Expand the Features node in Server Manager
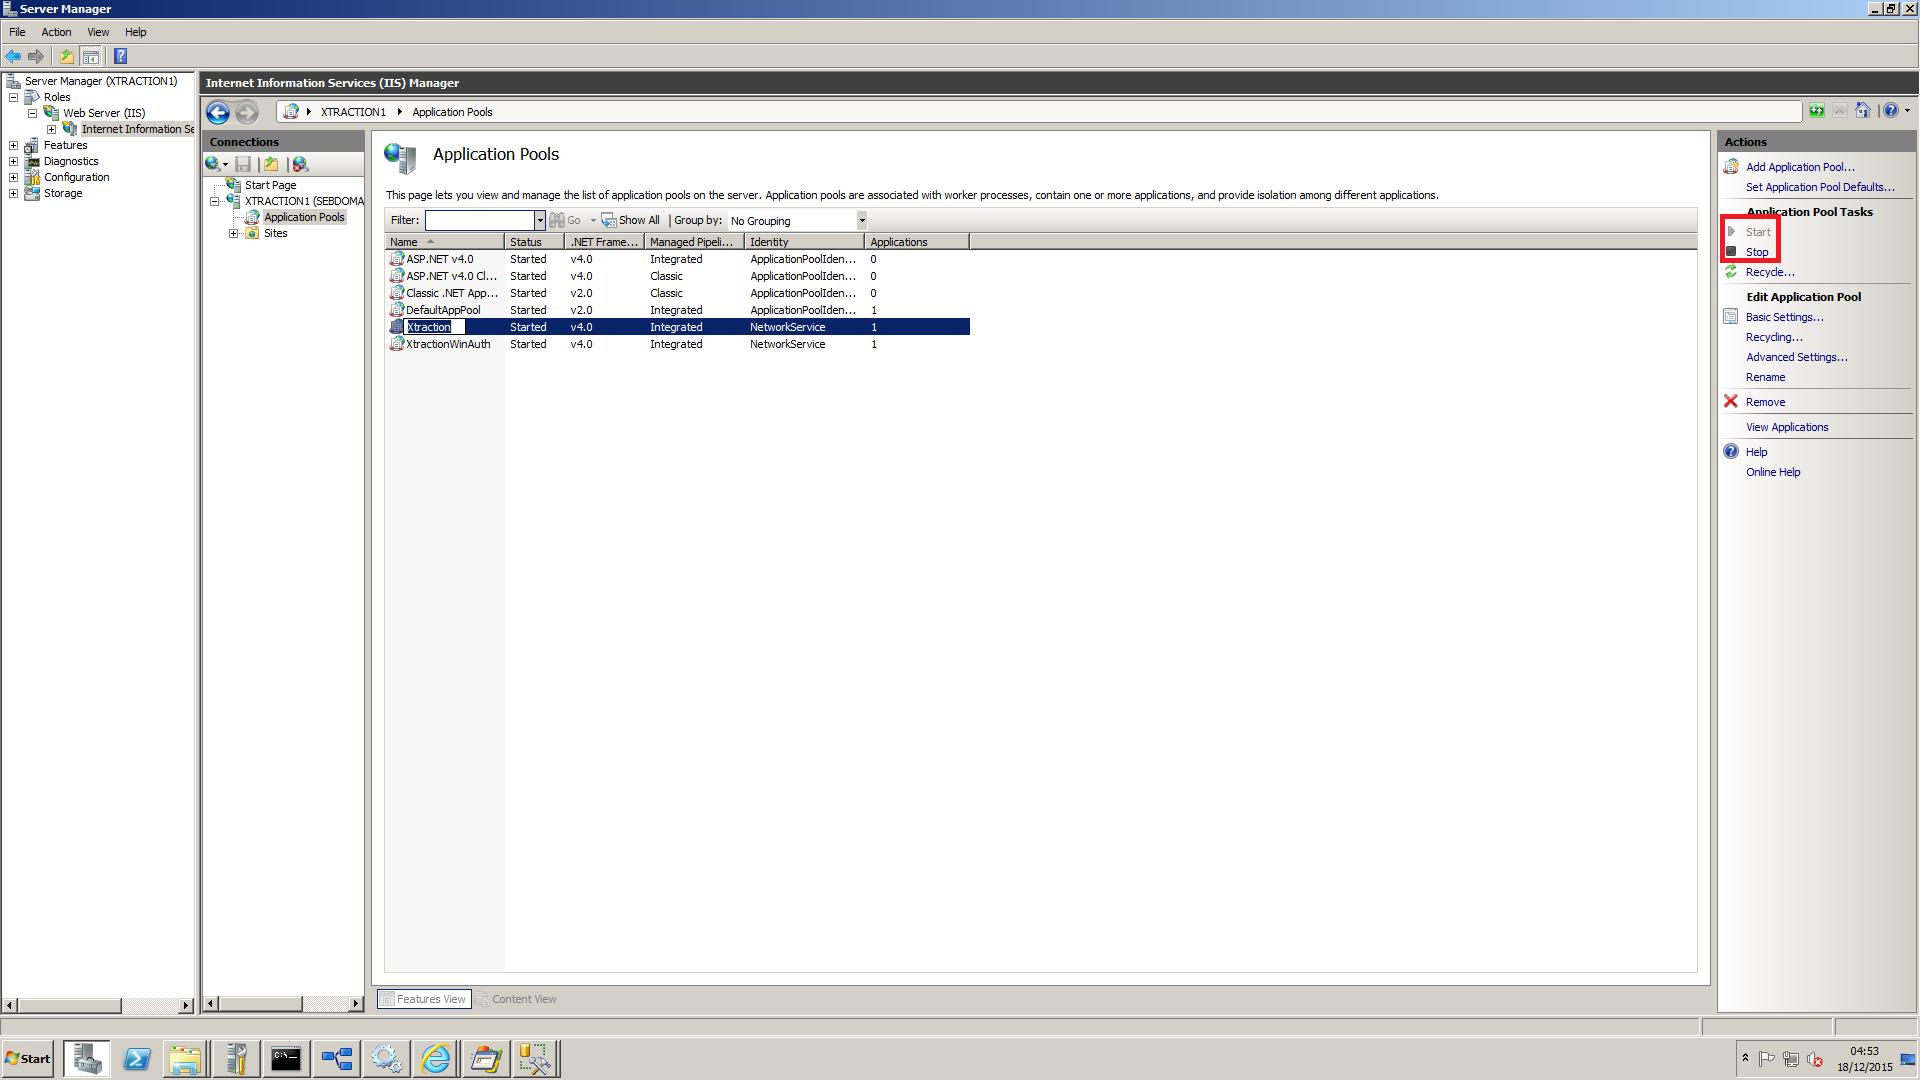The width and height of the screenshot is (1920, 1080). pyautogui.click(x=13, y=146)
